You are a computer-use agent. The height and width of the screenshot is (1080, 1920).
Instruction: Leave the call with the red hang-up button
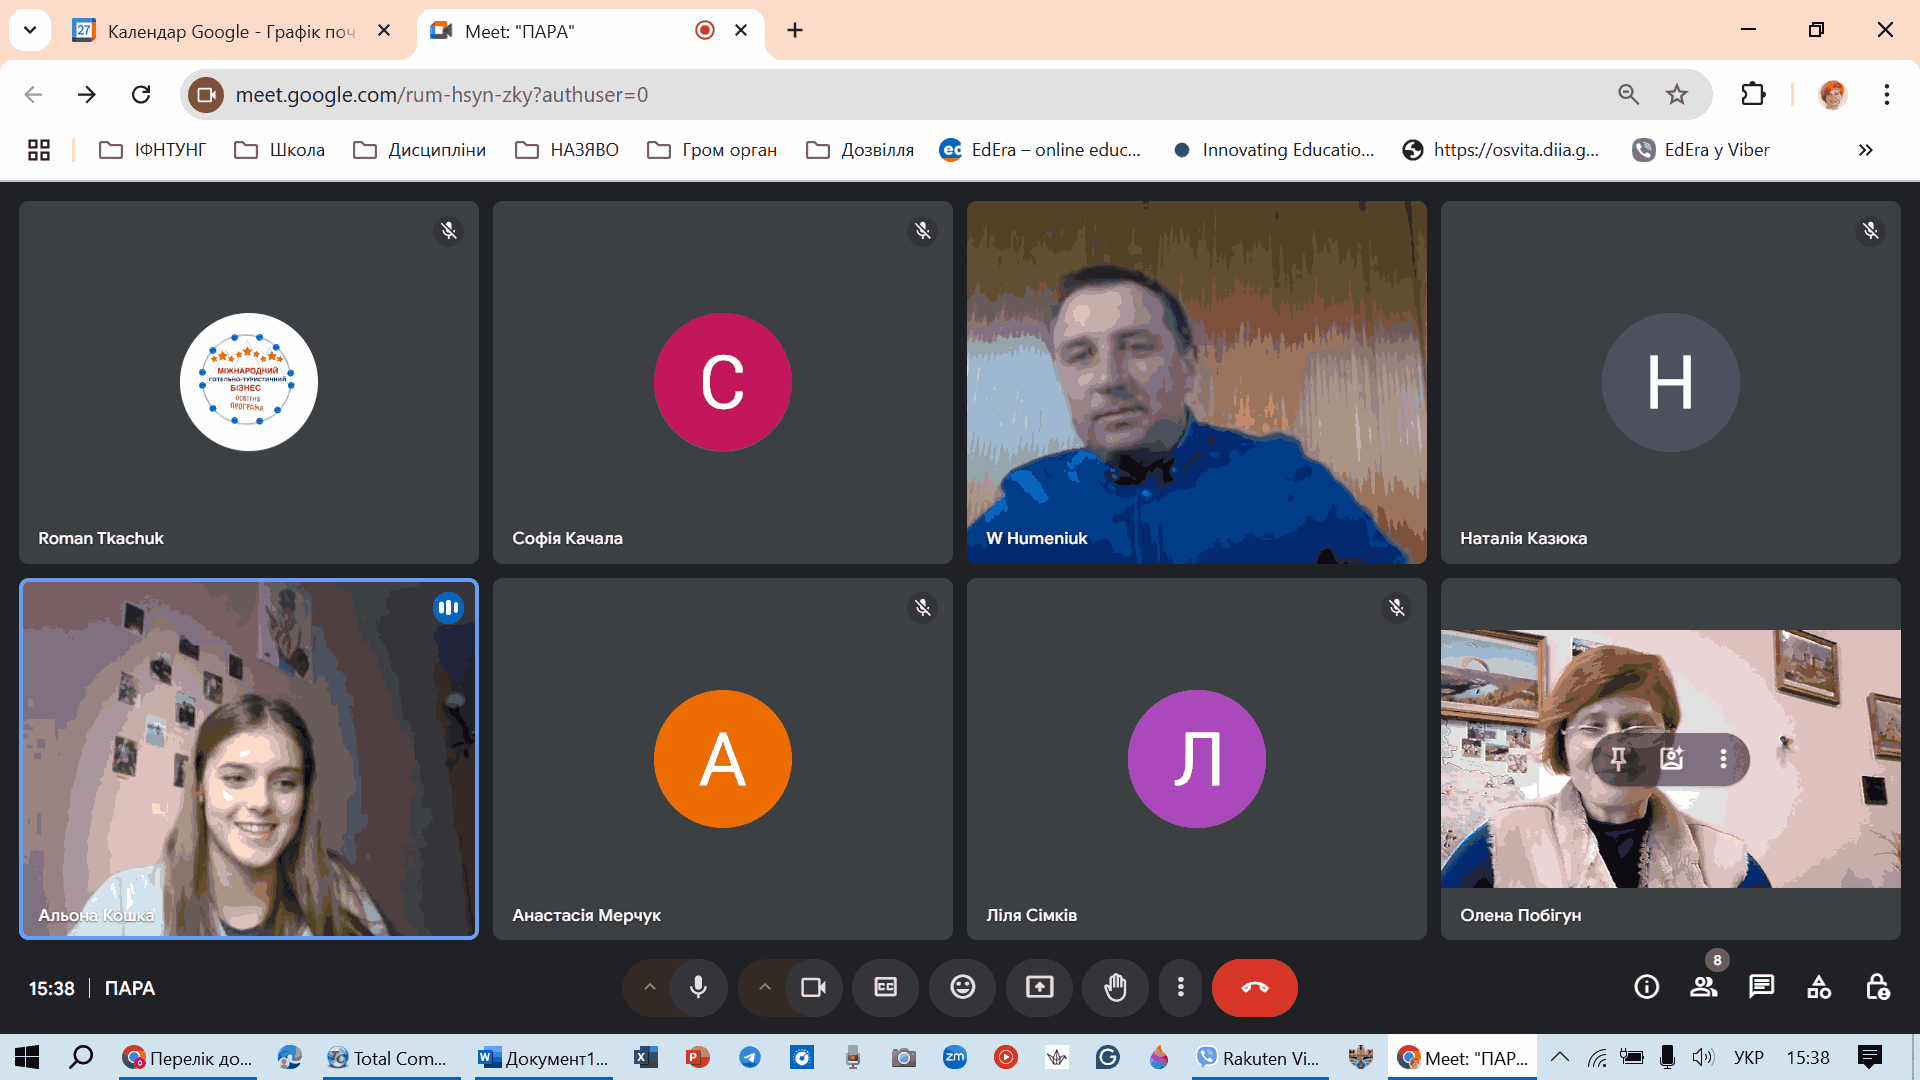[1254, 988]
